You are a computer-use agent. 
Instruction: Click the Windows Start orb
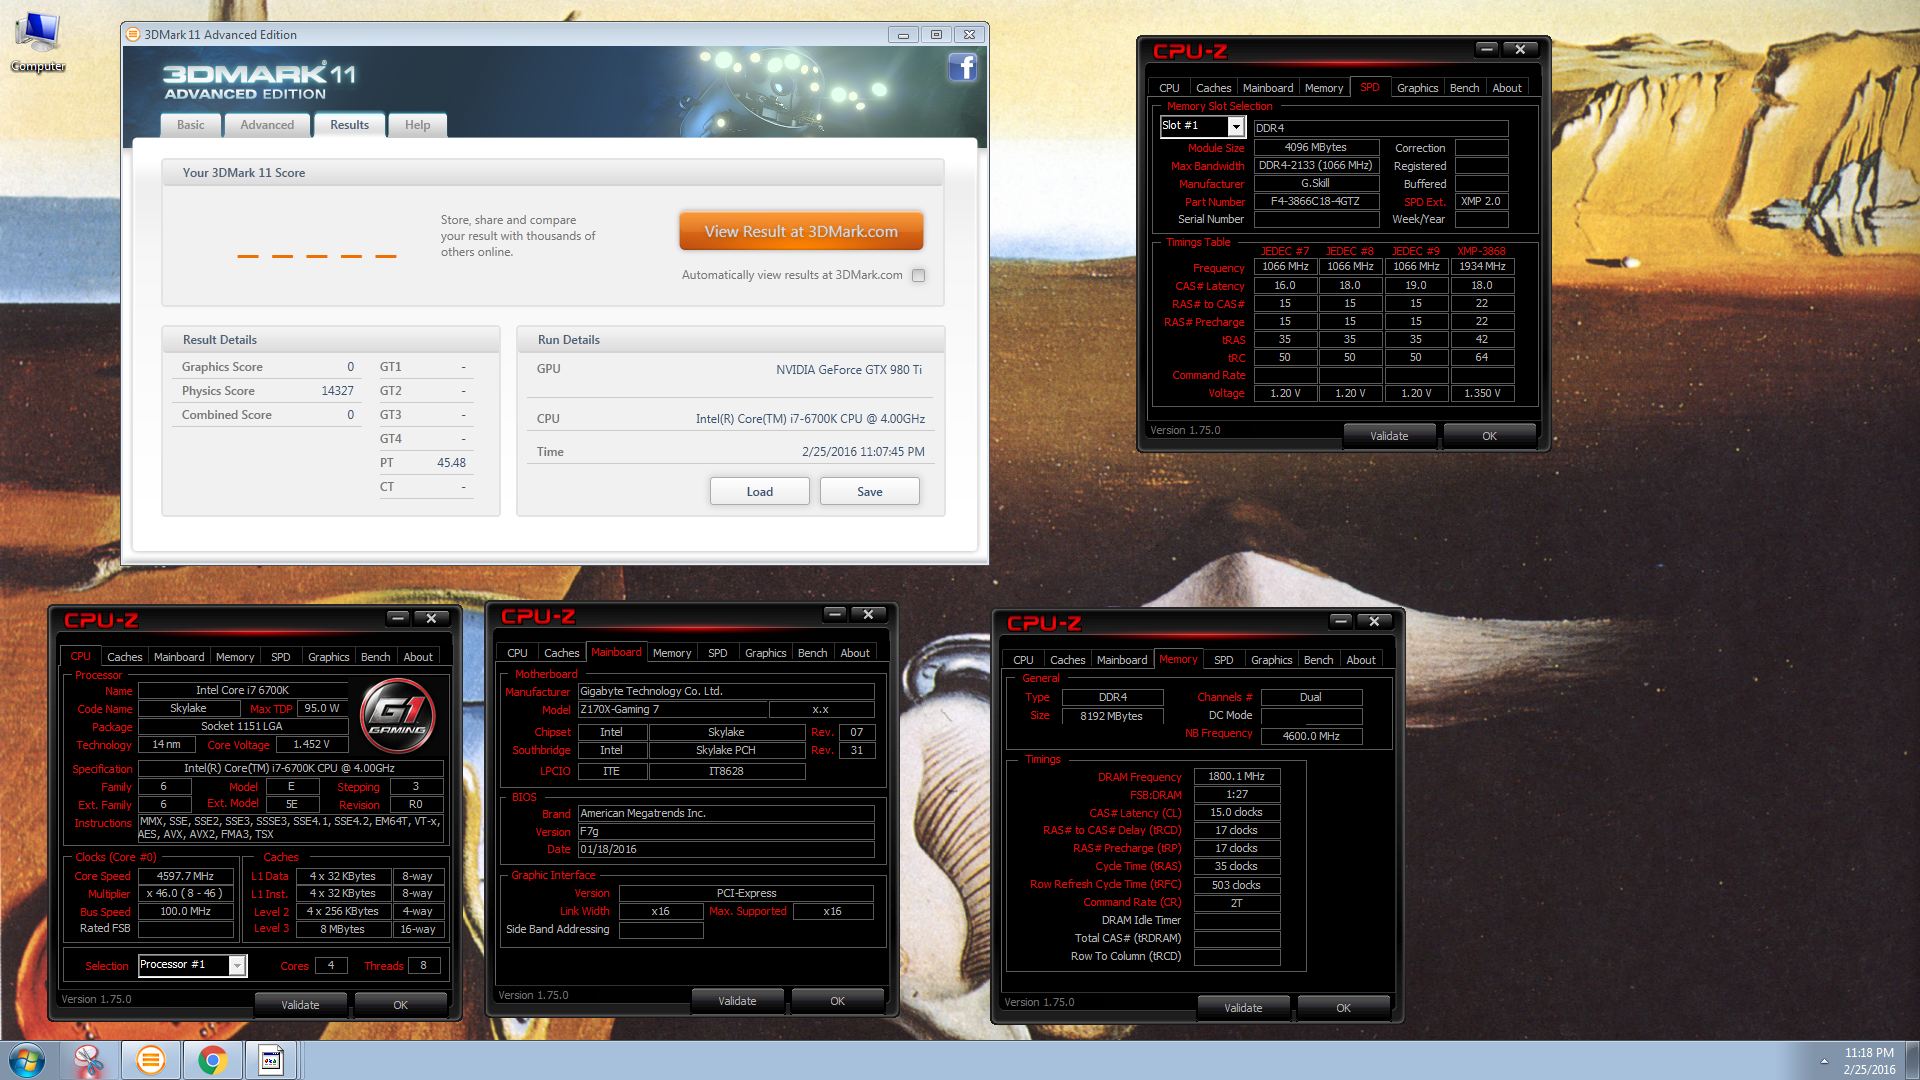click(27, 1060)
